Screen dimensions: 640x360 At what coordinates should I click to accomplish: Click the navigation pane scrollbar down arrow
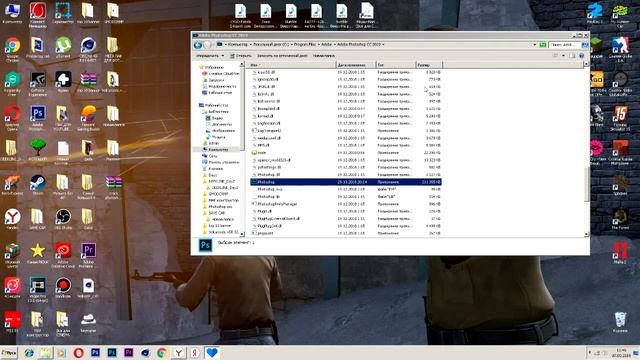click(242, 234)
